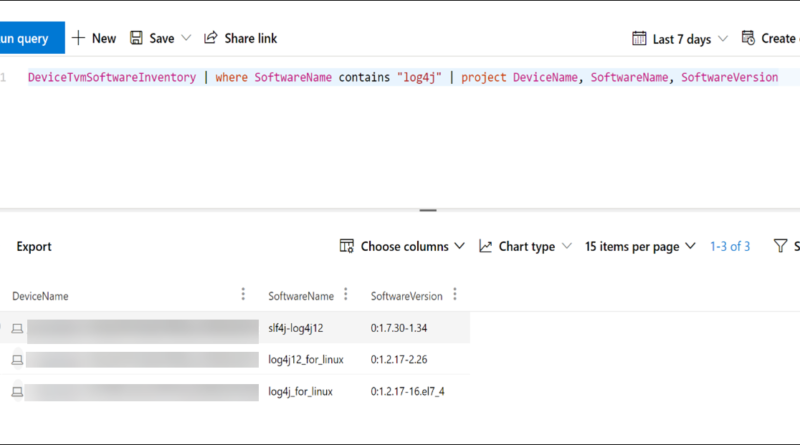The height and width of the screenshot is (445, 800).
Task: Click the filter funnel icon
Action: point(780,246)
